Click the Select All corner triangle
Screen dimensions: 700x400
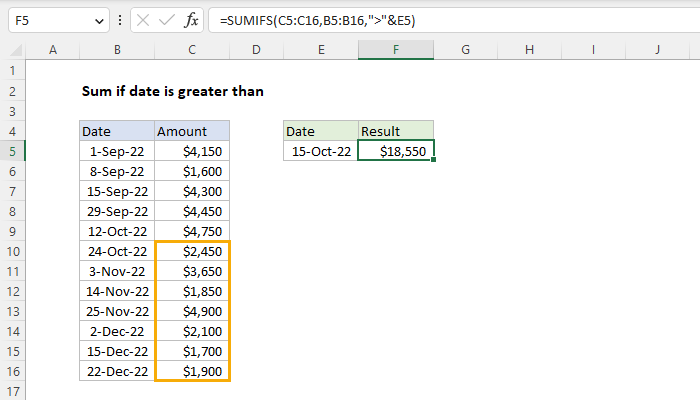17,50
